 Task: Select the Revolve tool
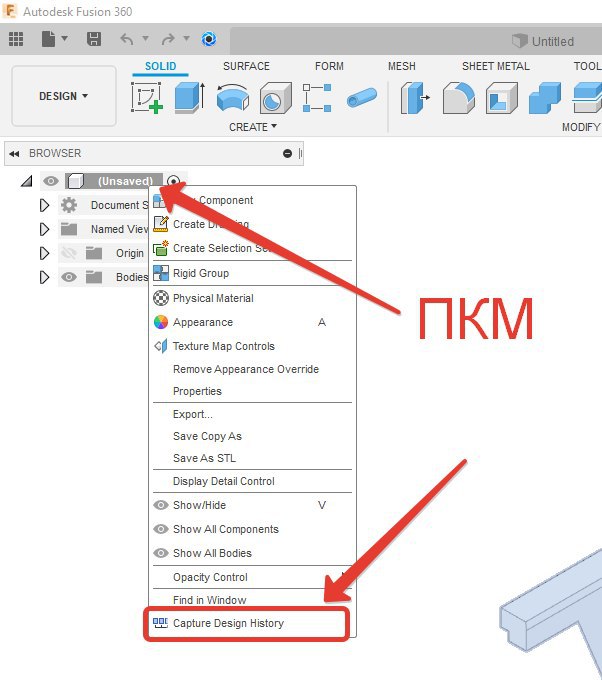233,98
